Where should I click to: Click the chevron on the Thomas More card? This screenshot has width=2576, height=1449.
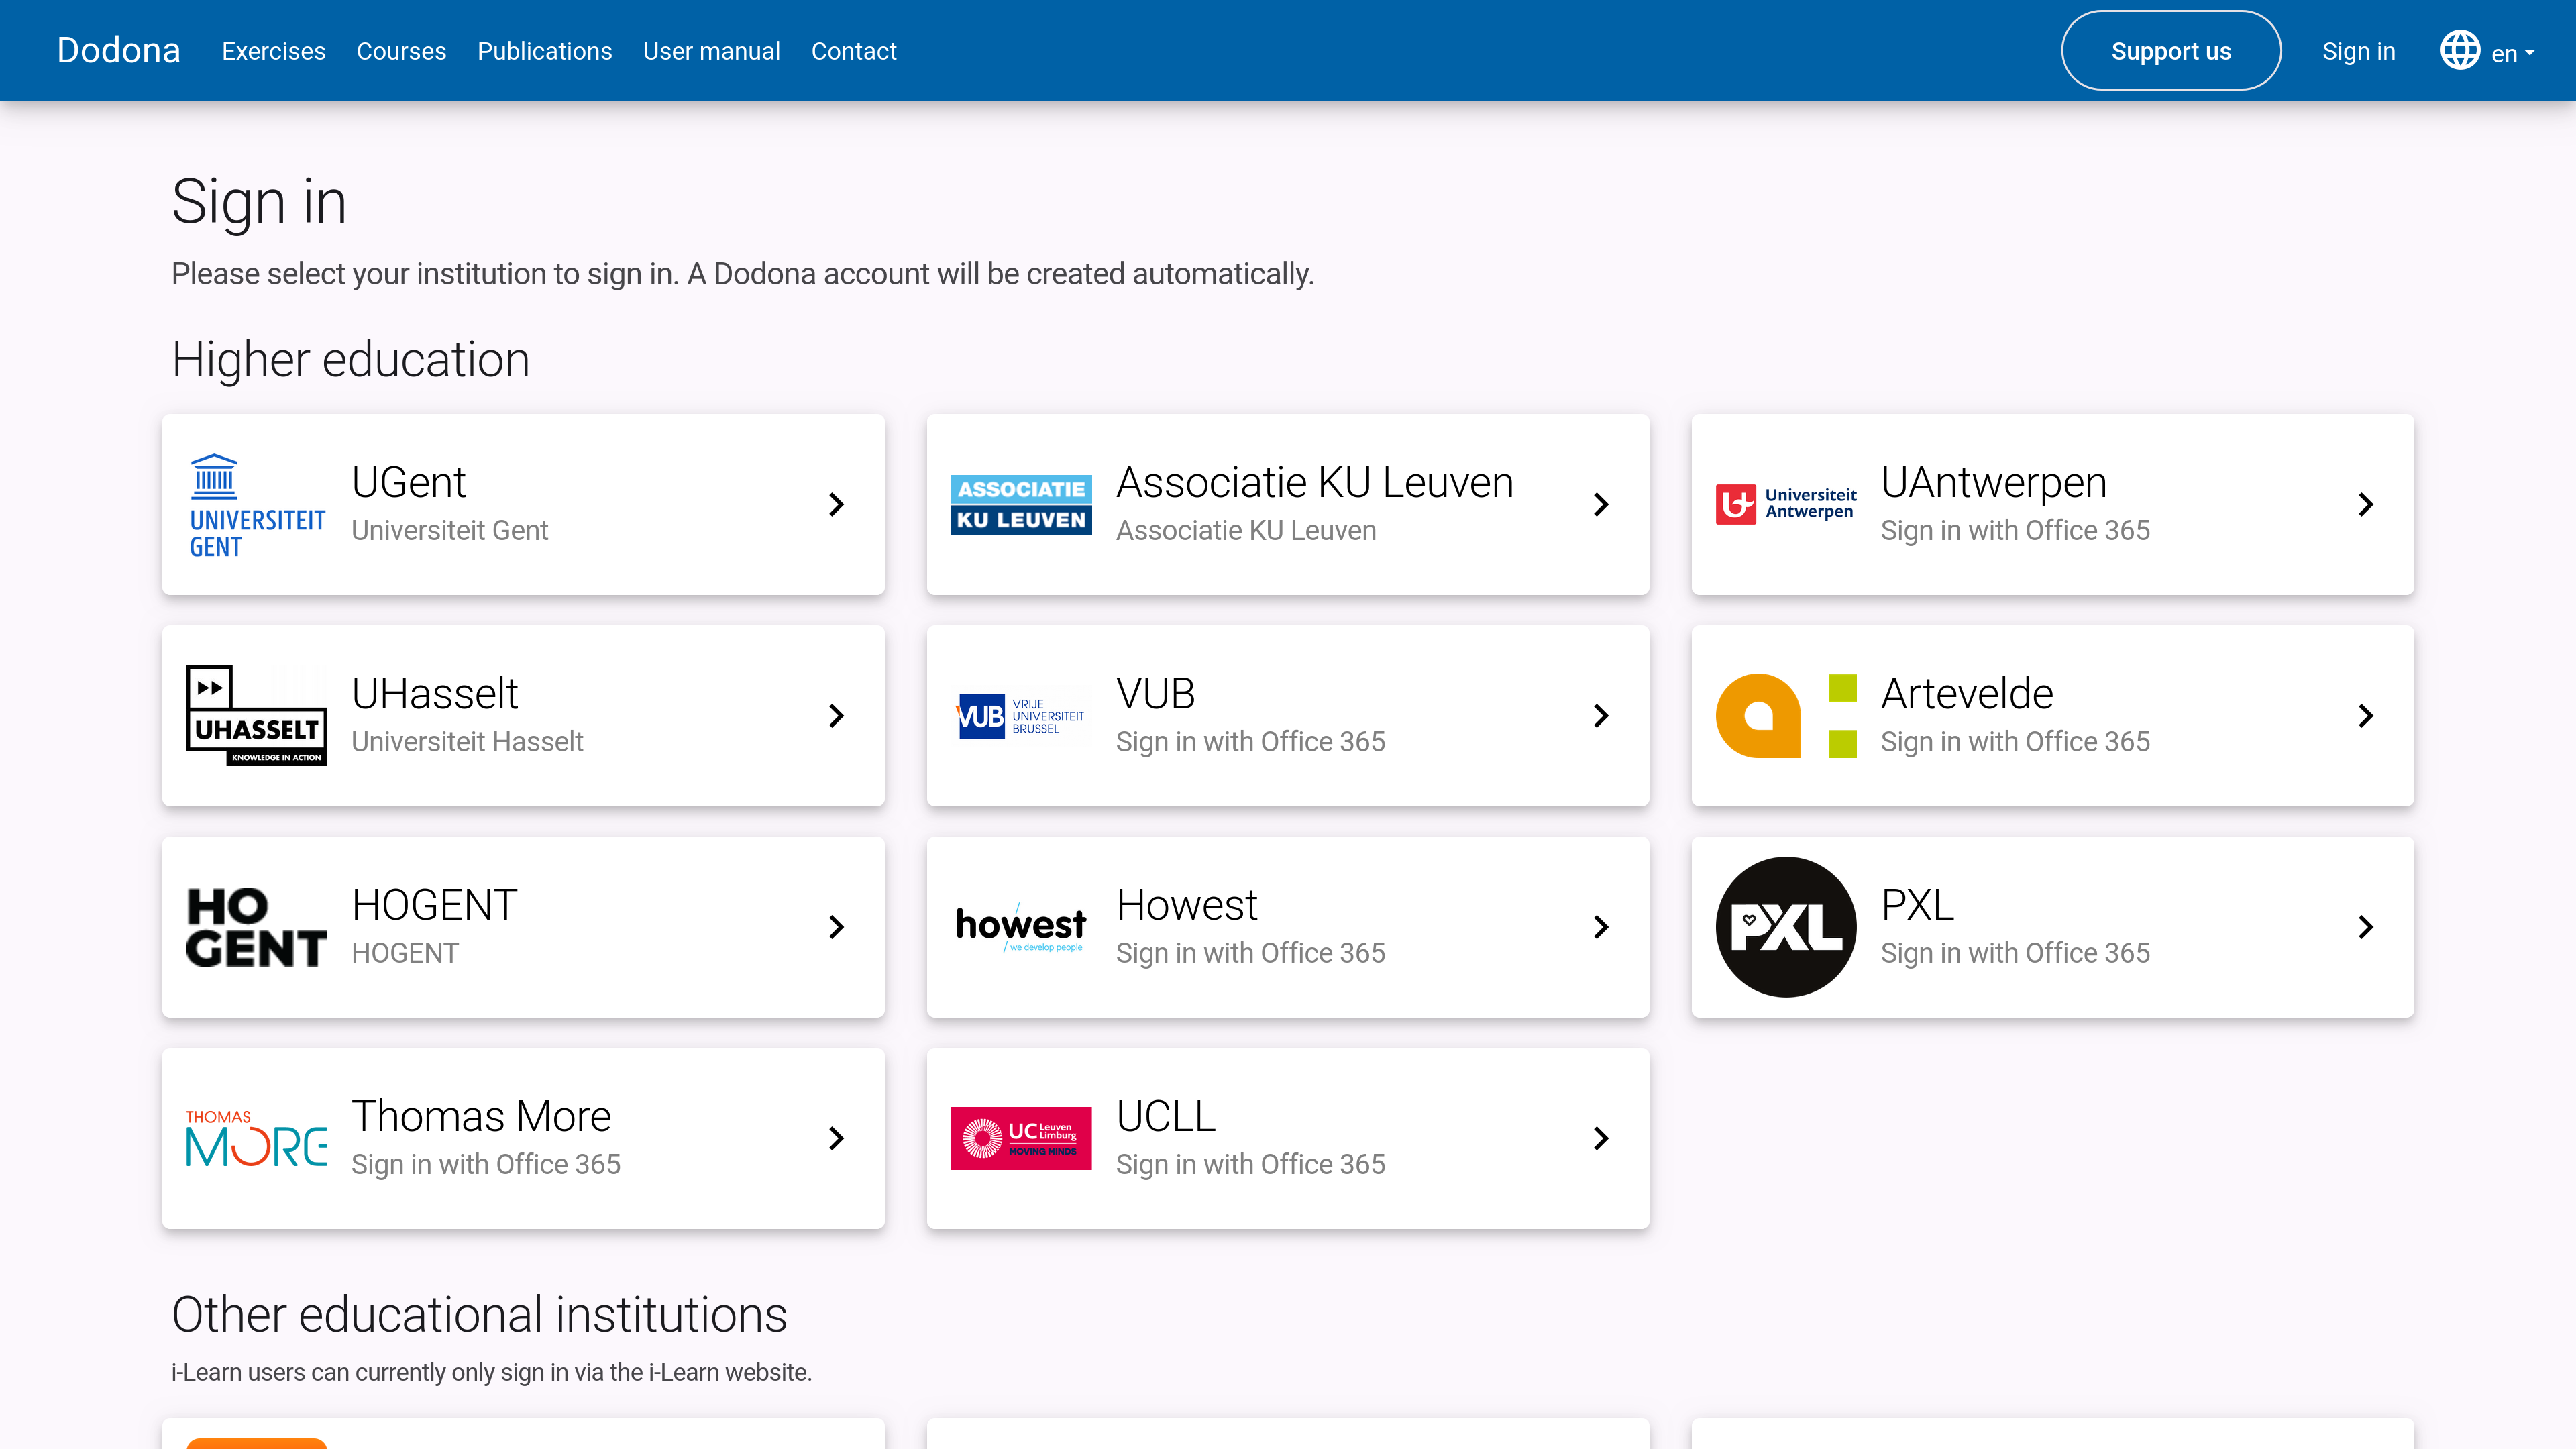click(x=837, y=1138)
